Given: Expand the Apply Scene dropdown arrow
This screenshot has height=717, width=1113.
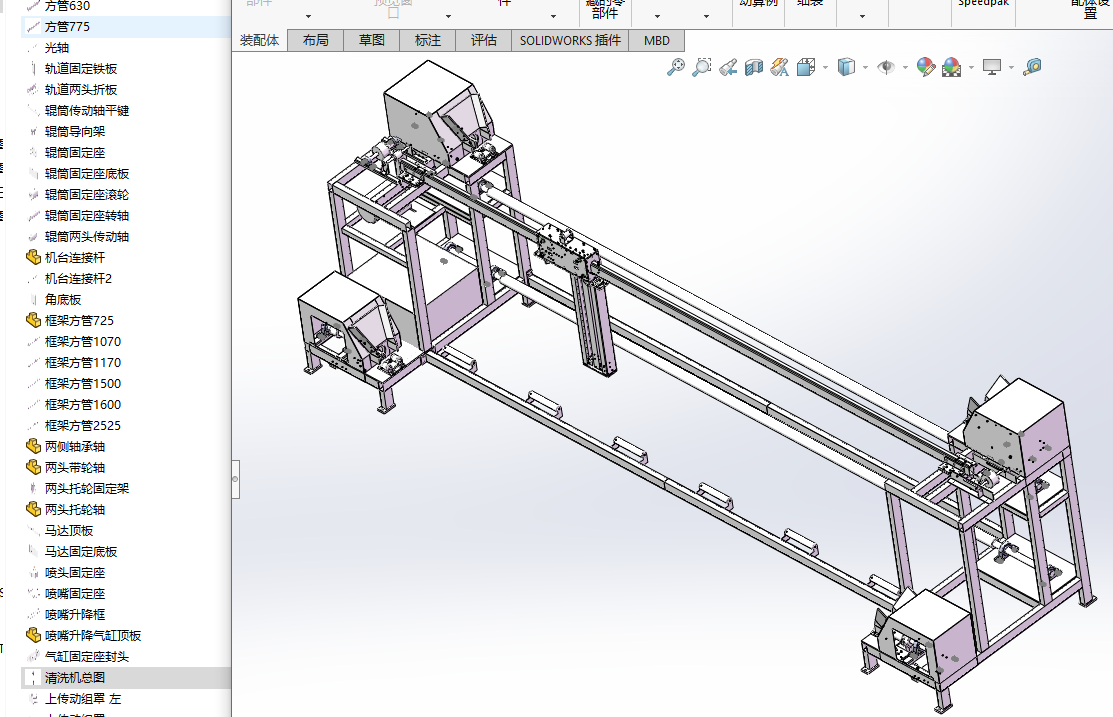Looking at the screenshot, I should click(x=971, y=68).
